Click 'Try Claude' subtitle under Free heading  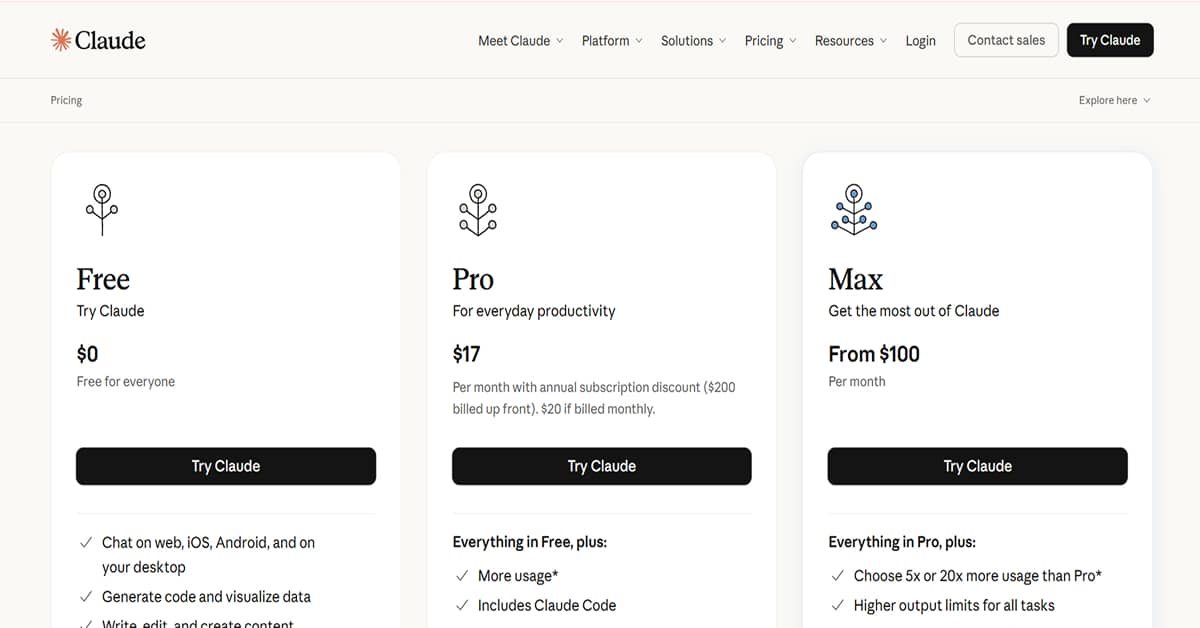pyautogui.click(x=110, y=311)
